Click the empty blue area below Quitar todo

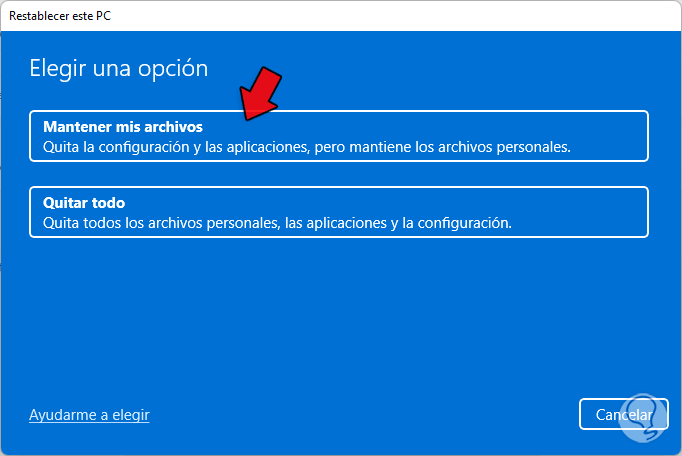339,313
